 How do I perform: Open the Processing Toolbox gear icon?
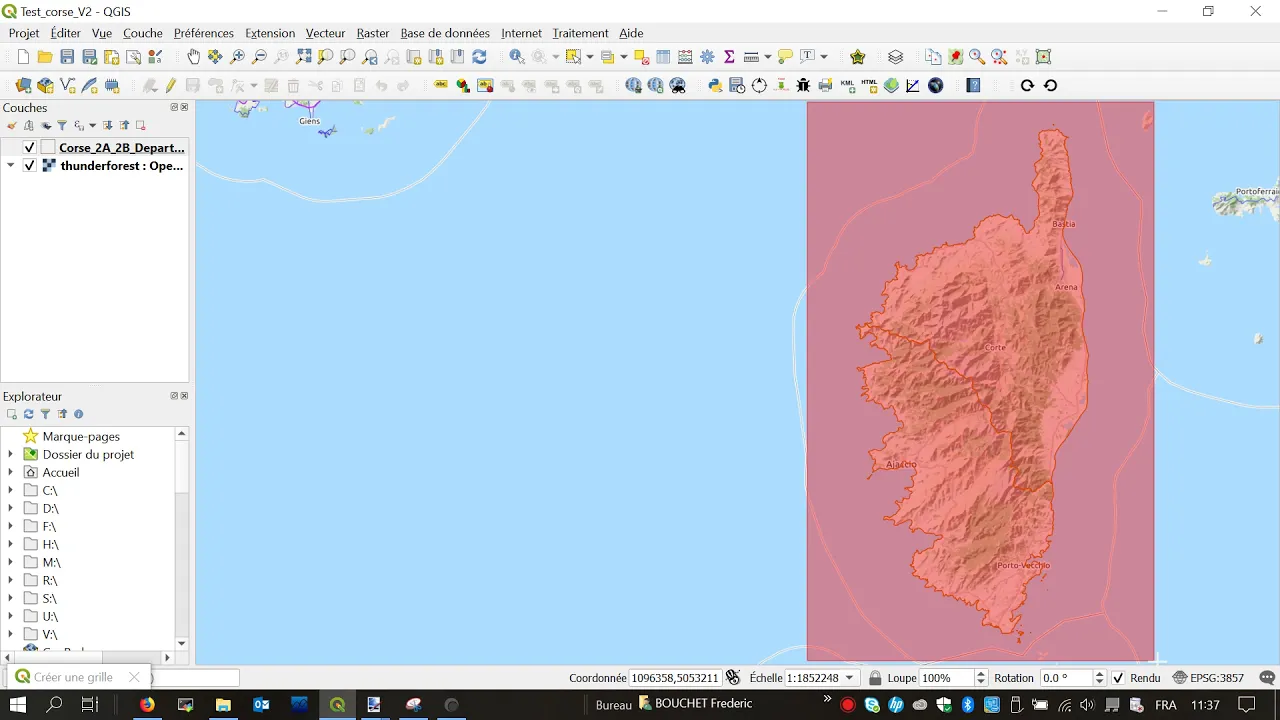coord(707,57)
